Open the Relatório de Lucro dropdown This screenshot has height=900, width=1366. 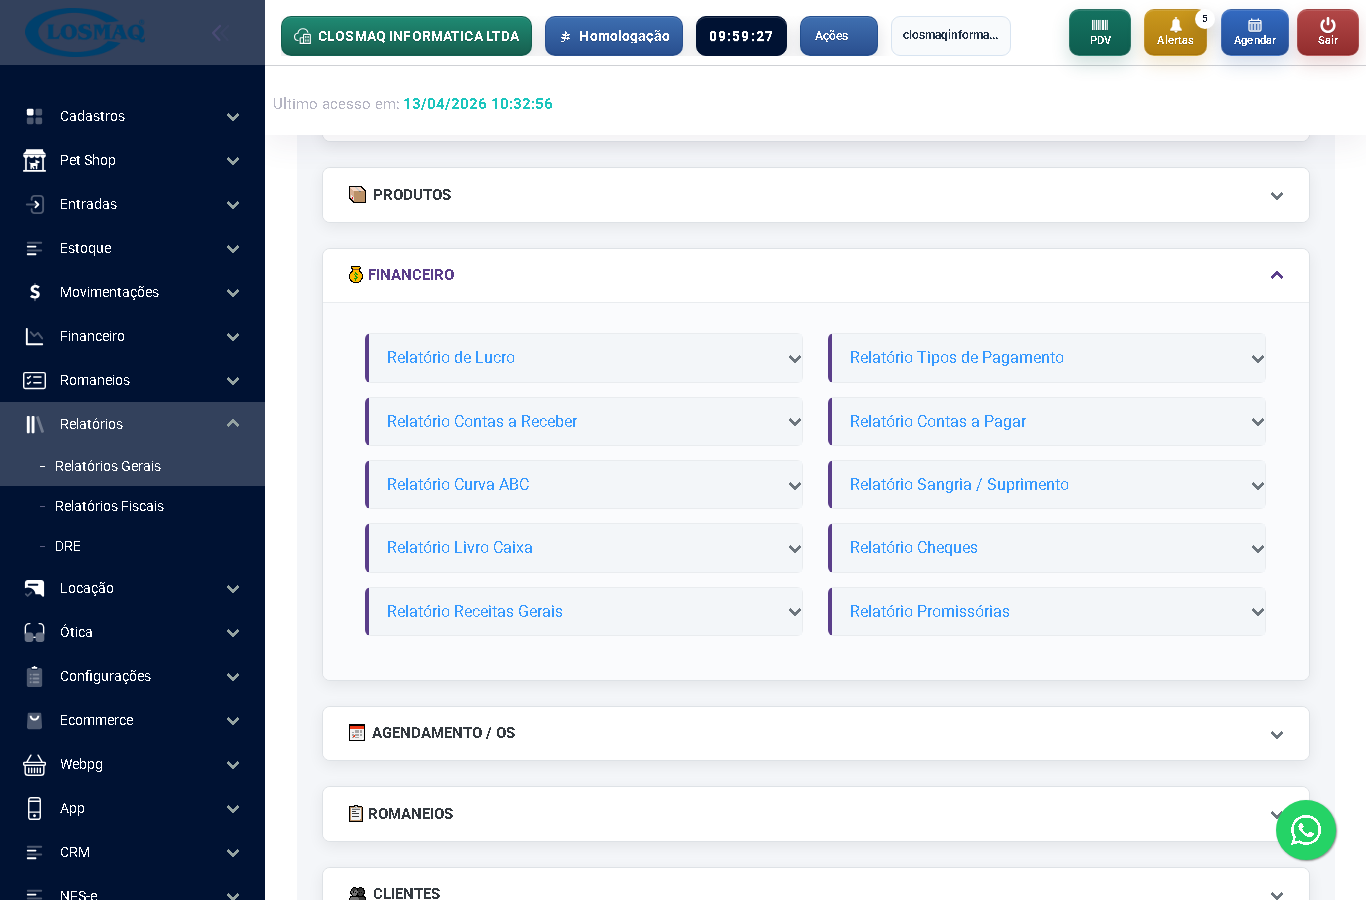click(584, 357)
